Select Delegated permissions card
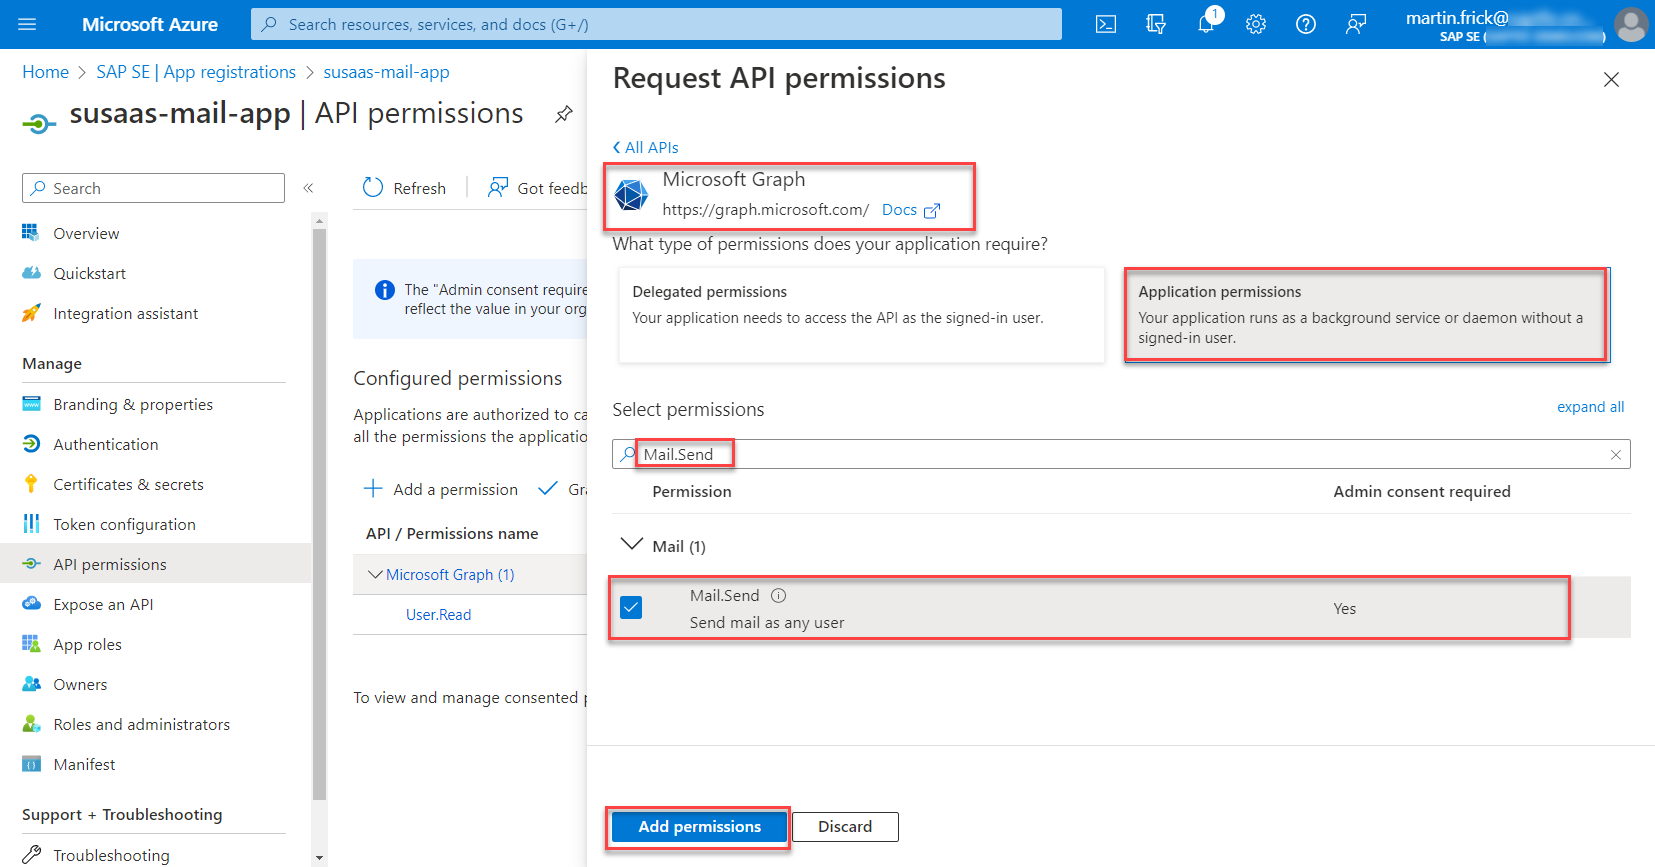Viewport: 1655px width, 867px height. (861, 314)
